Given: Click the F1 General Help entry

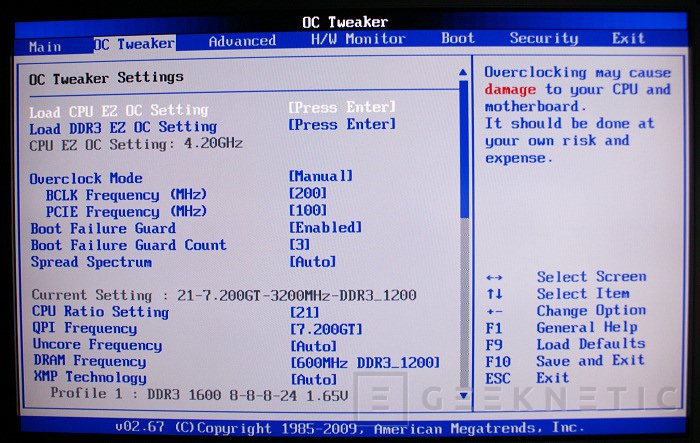Looking at the screenshot, I should click(x=562, y=328).
